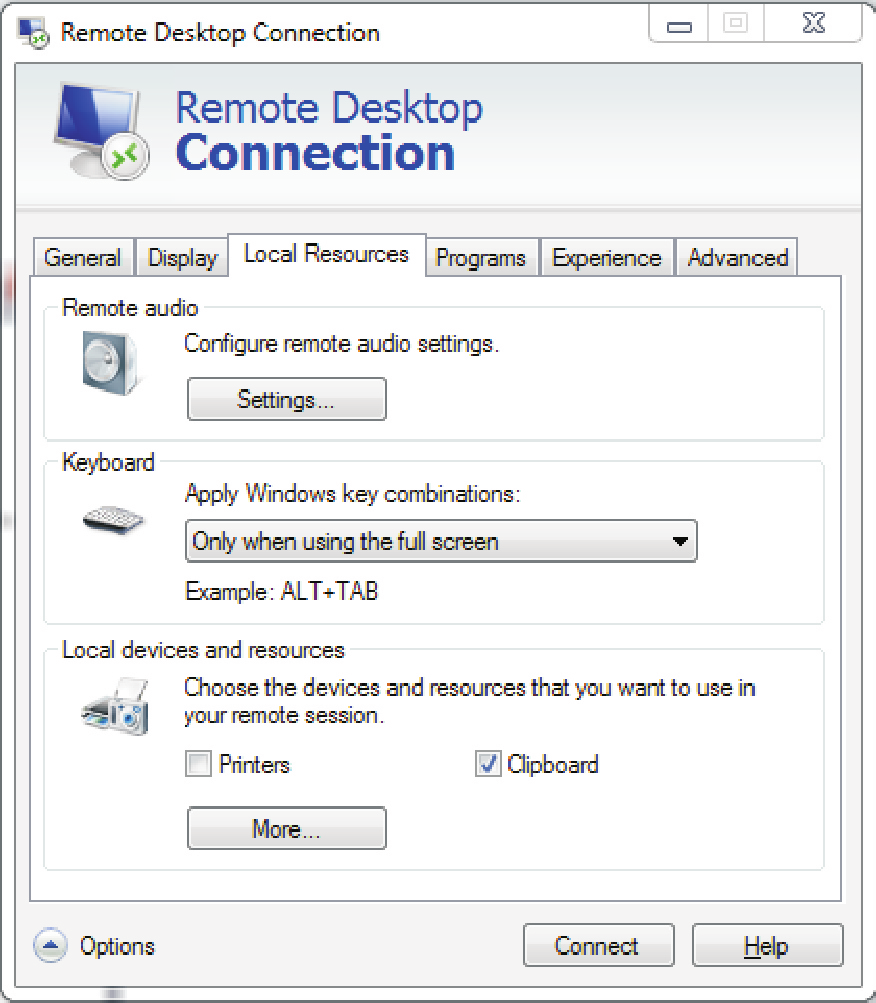Click the dropdown arrow on the keyboard combo box
This screenshot has height=1003, width=876.
[x=682, y=541]
